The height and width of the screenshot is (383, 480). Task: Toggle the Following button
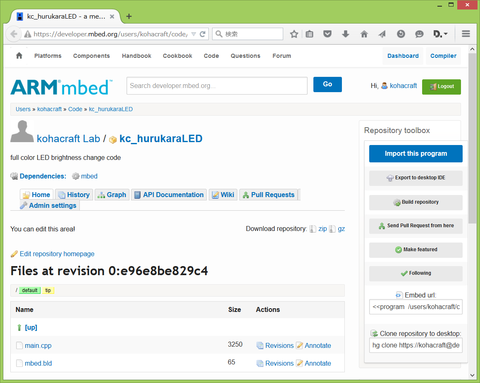pos(416,273)
